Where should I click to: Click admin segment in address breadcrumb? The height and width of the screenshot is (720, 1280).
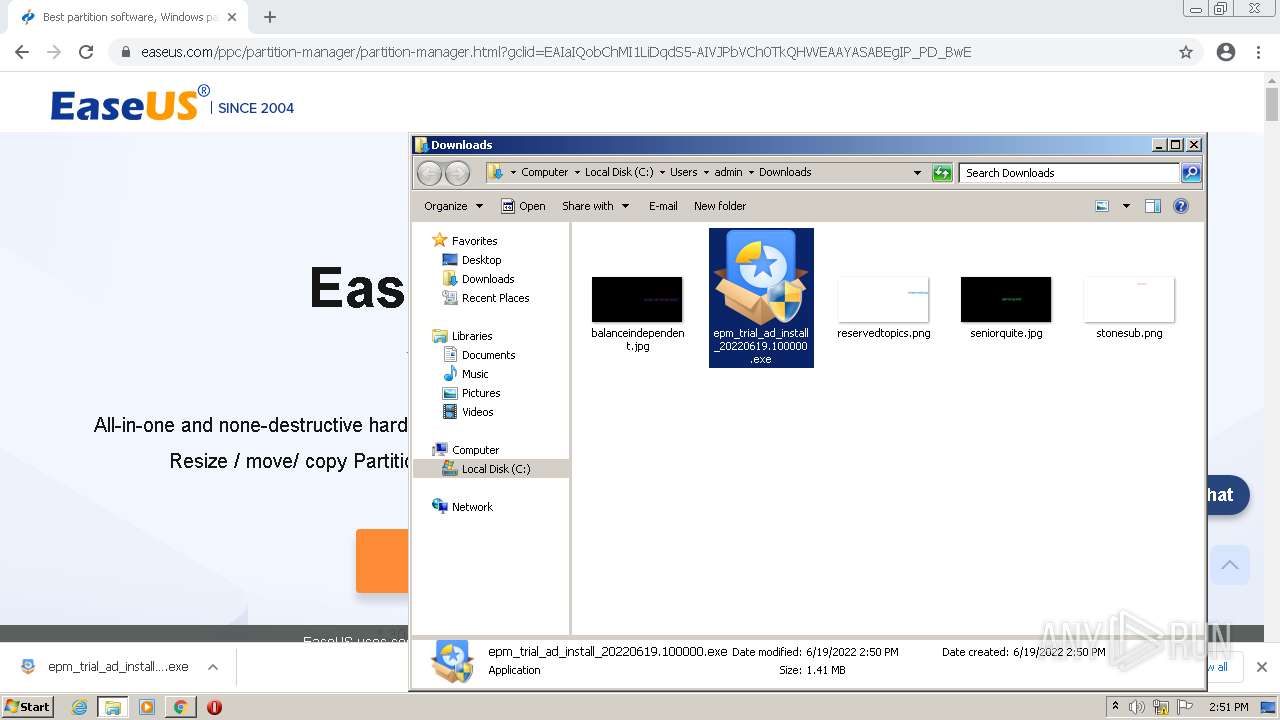pyautogui.click(x=728, y=172)
